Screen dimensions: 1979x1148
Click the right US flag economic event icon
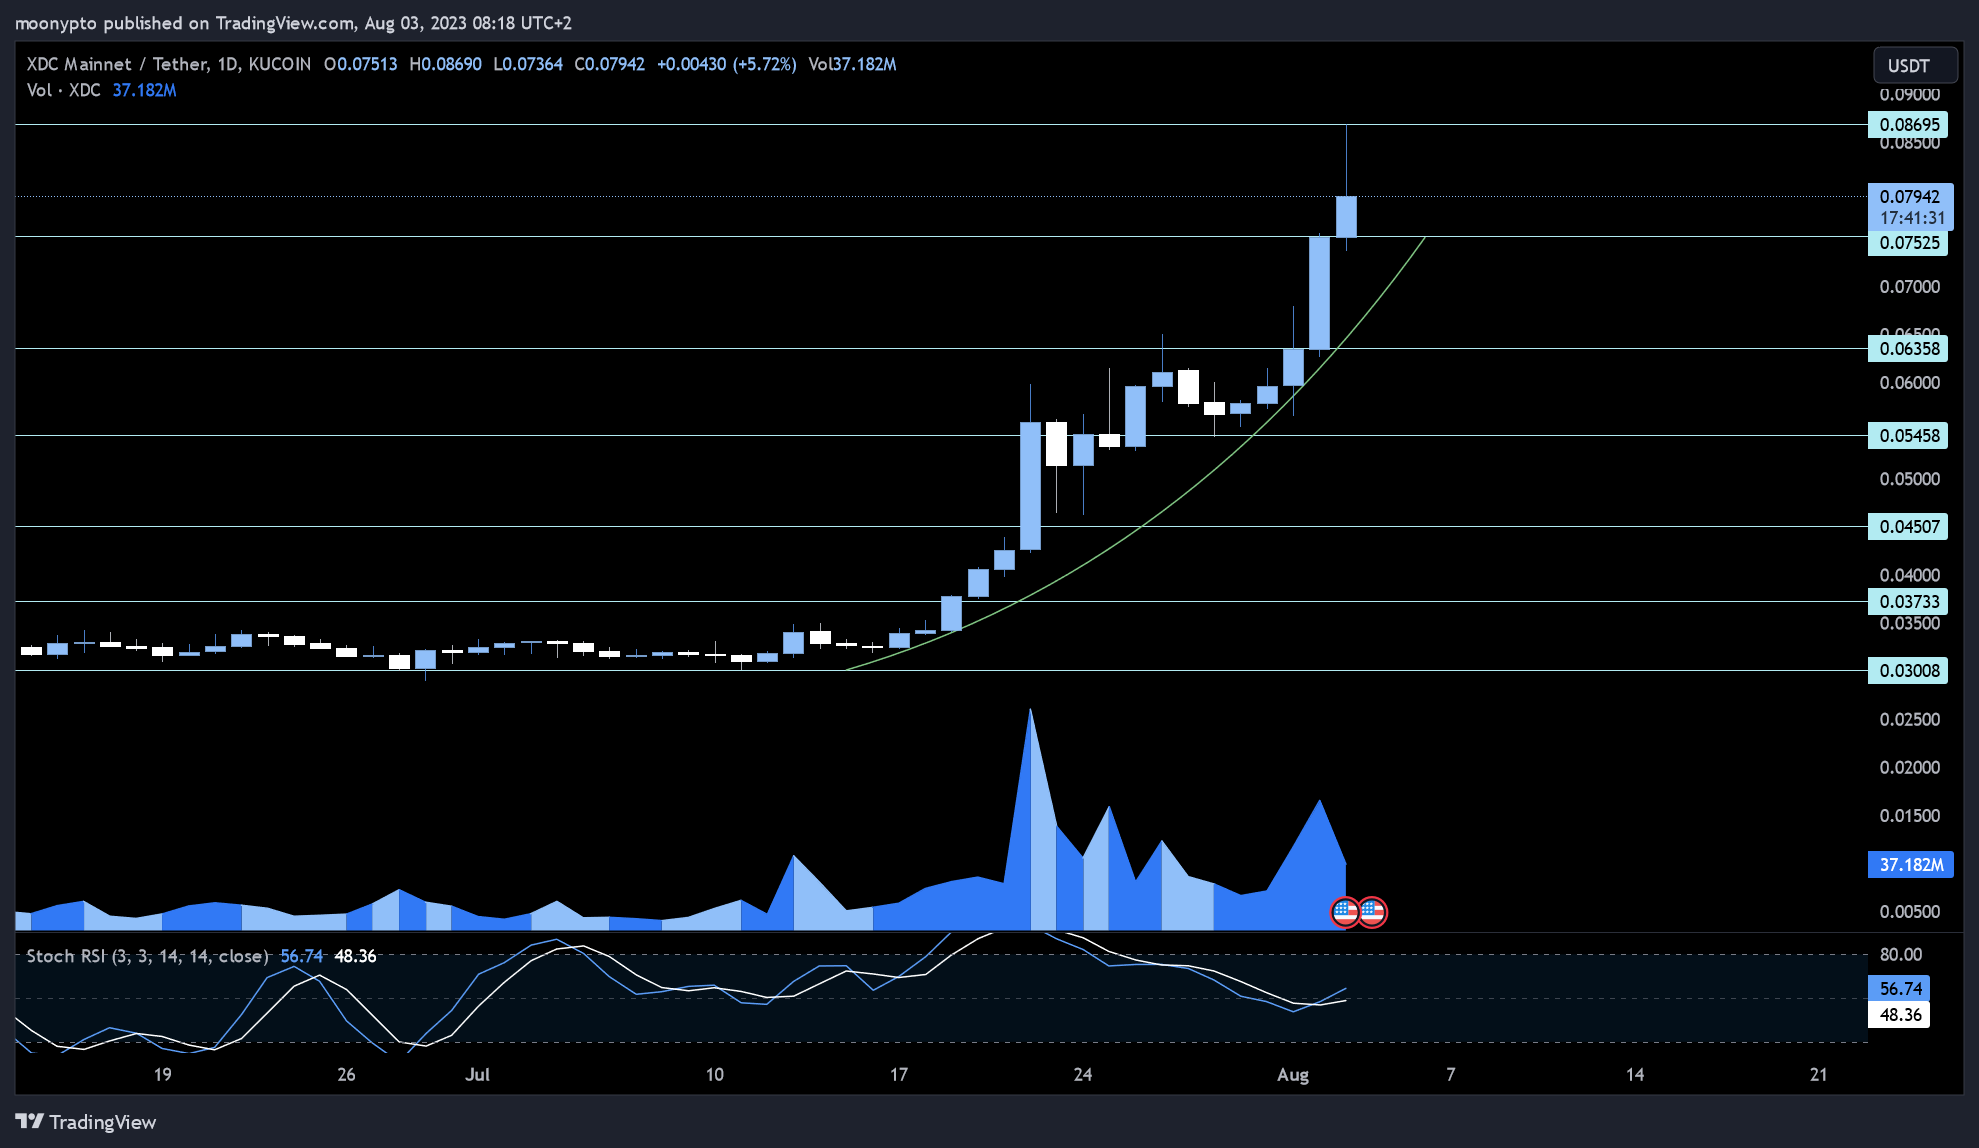pos(1372,912)
